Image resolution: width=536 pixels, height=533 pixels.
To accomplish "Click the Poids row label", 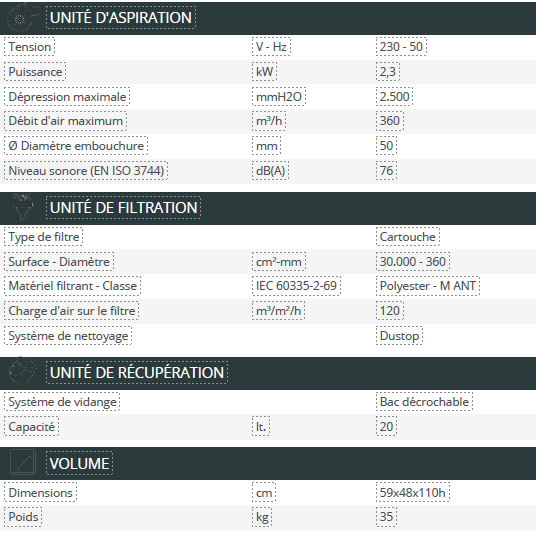I will coord(23,517).
